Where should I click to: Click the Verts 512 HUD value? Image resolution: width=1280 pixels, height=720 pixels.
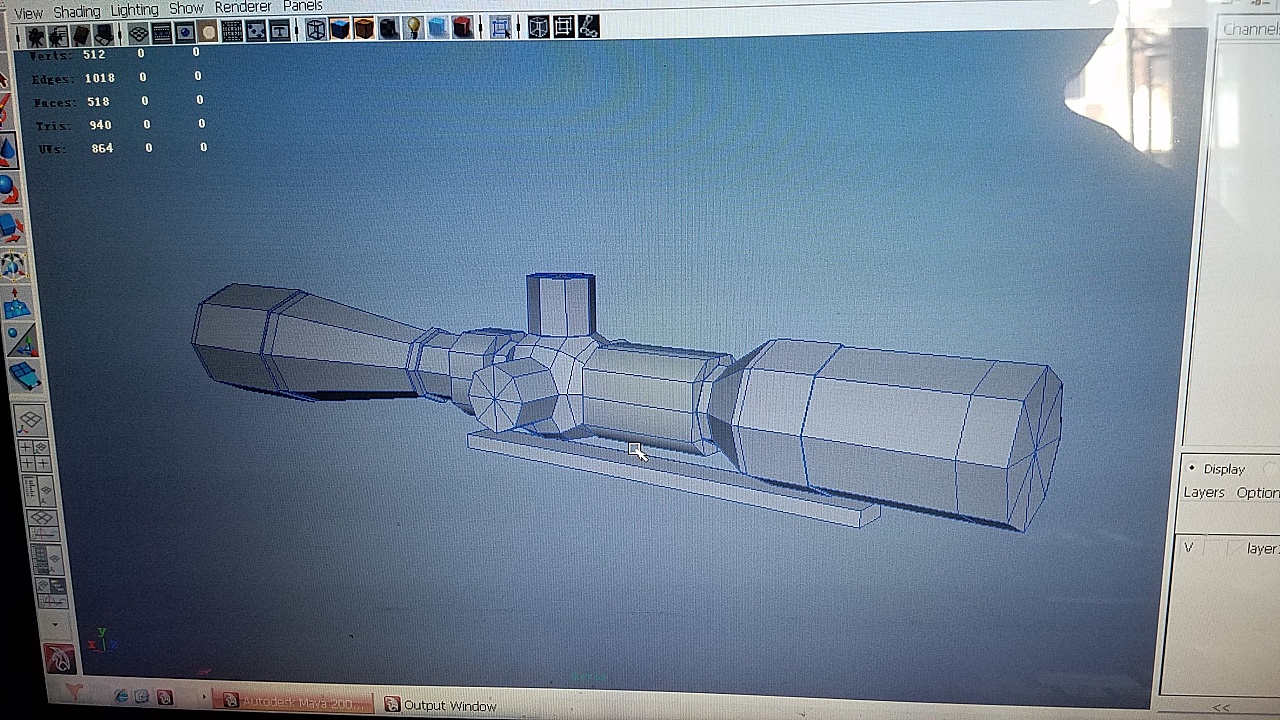pos(95,54)
